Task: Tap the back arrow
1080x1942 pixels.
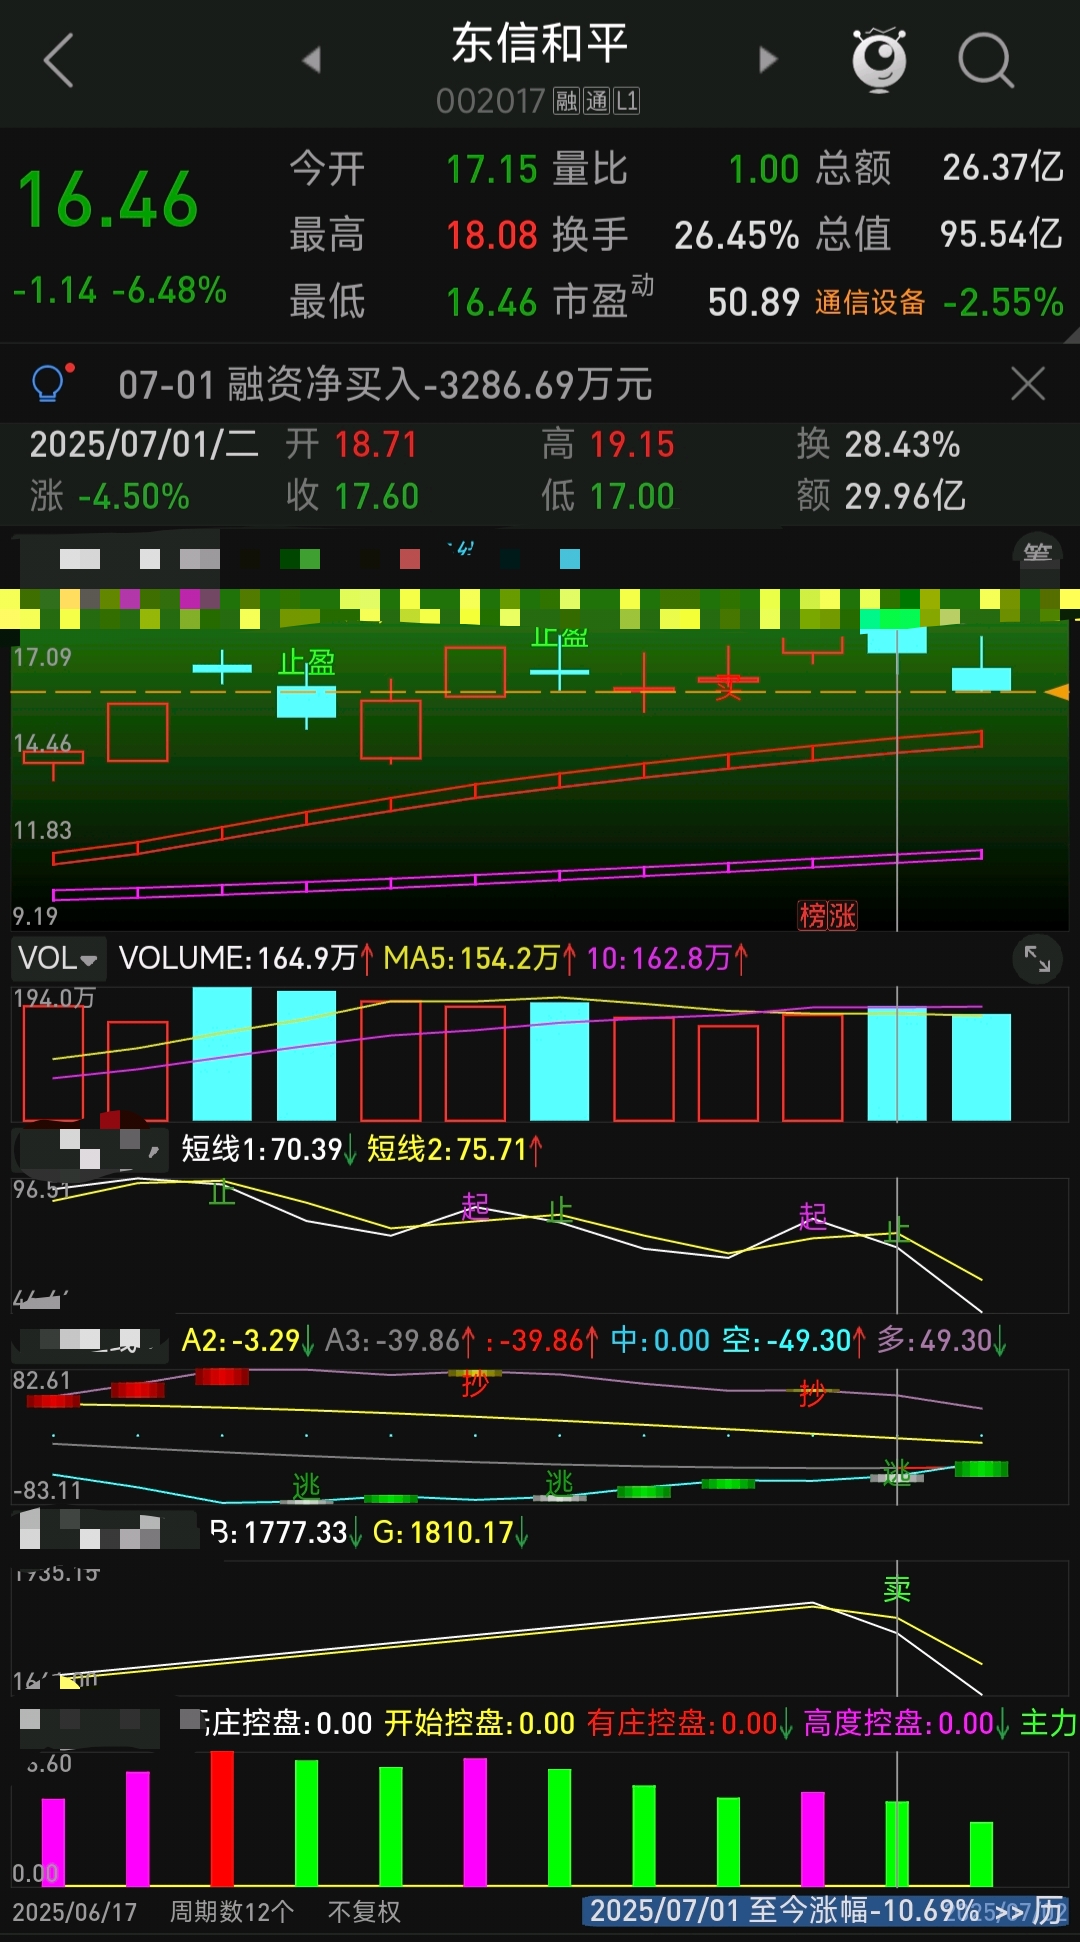Action: point(60,60)
